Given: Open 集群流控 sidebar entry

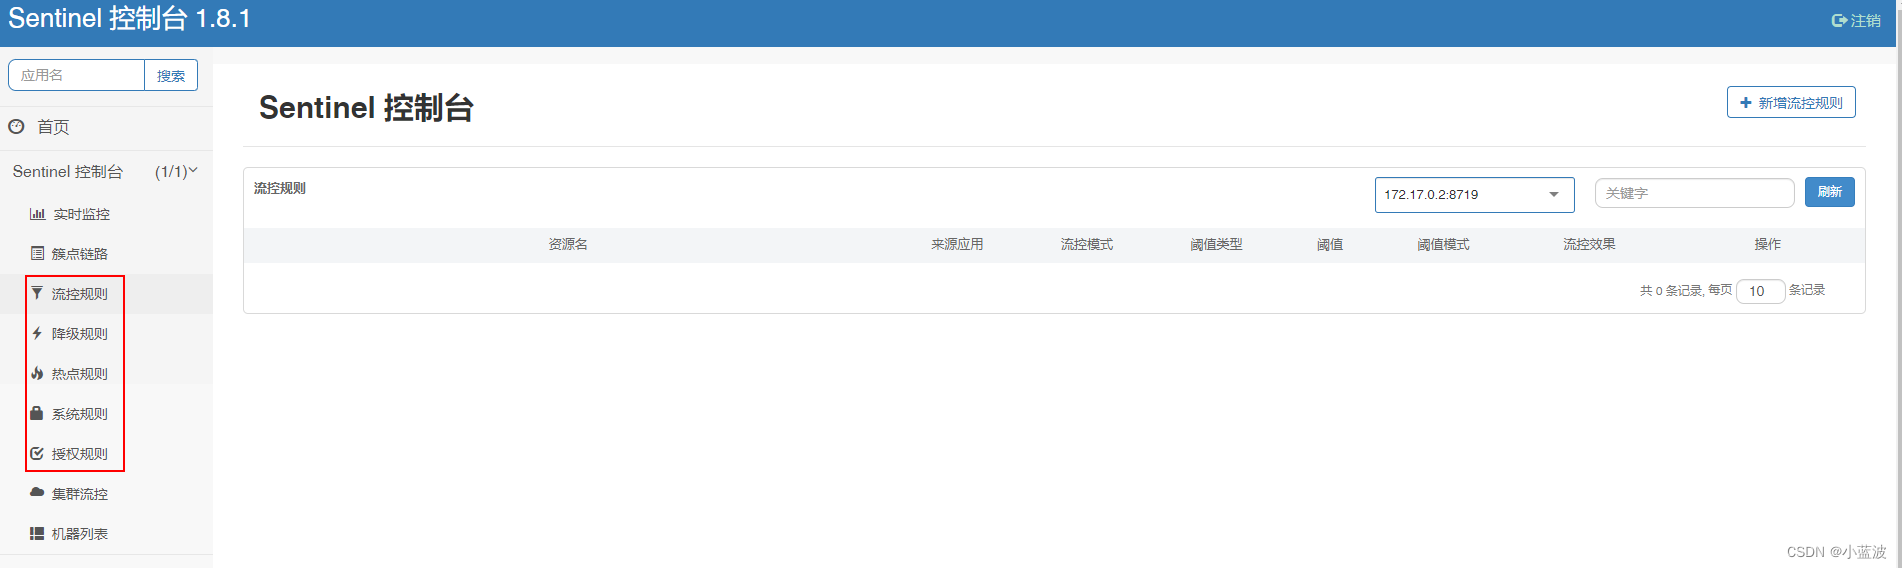Looking at the screenshot, I should tap(106, 494).
